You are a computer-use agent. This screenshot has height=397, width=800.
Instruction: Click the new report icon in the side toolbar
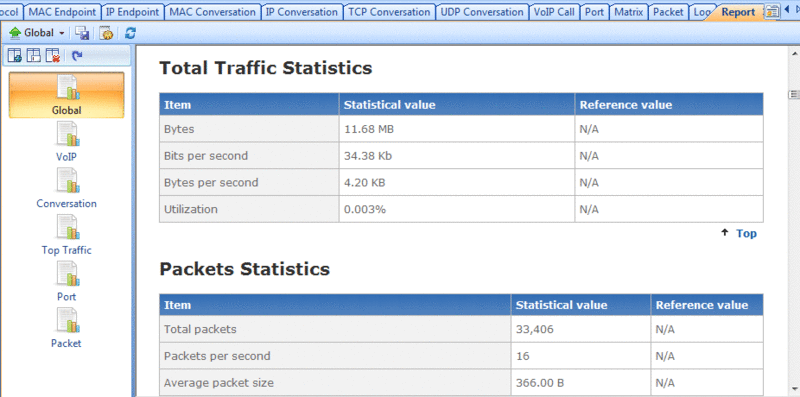pos(15,56)
